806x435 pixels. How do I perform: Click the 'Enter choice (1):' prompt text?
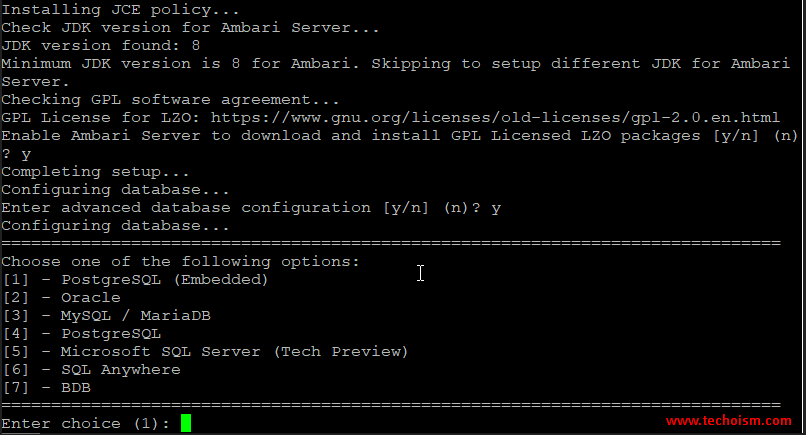pos(86,424)
